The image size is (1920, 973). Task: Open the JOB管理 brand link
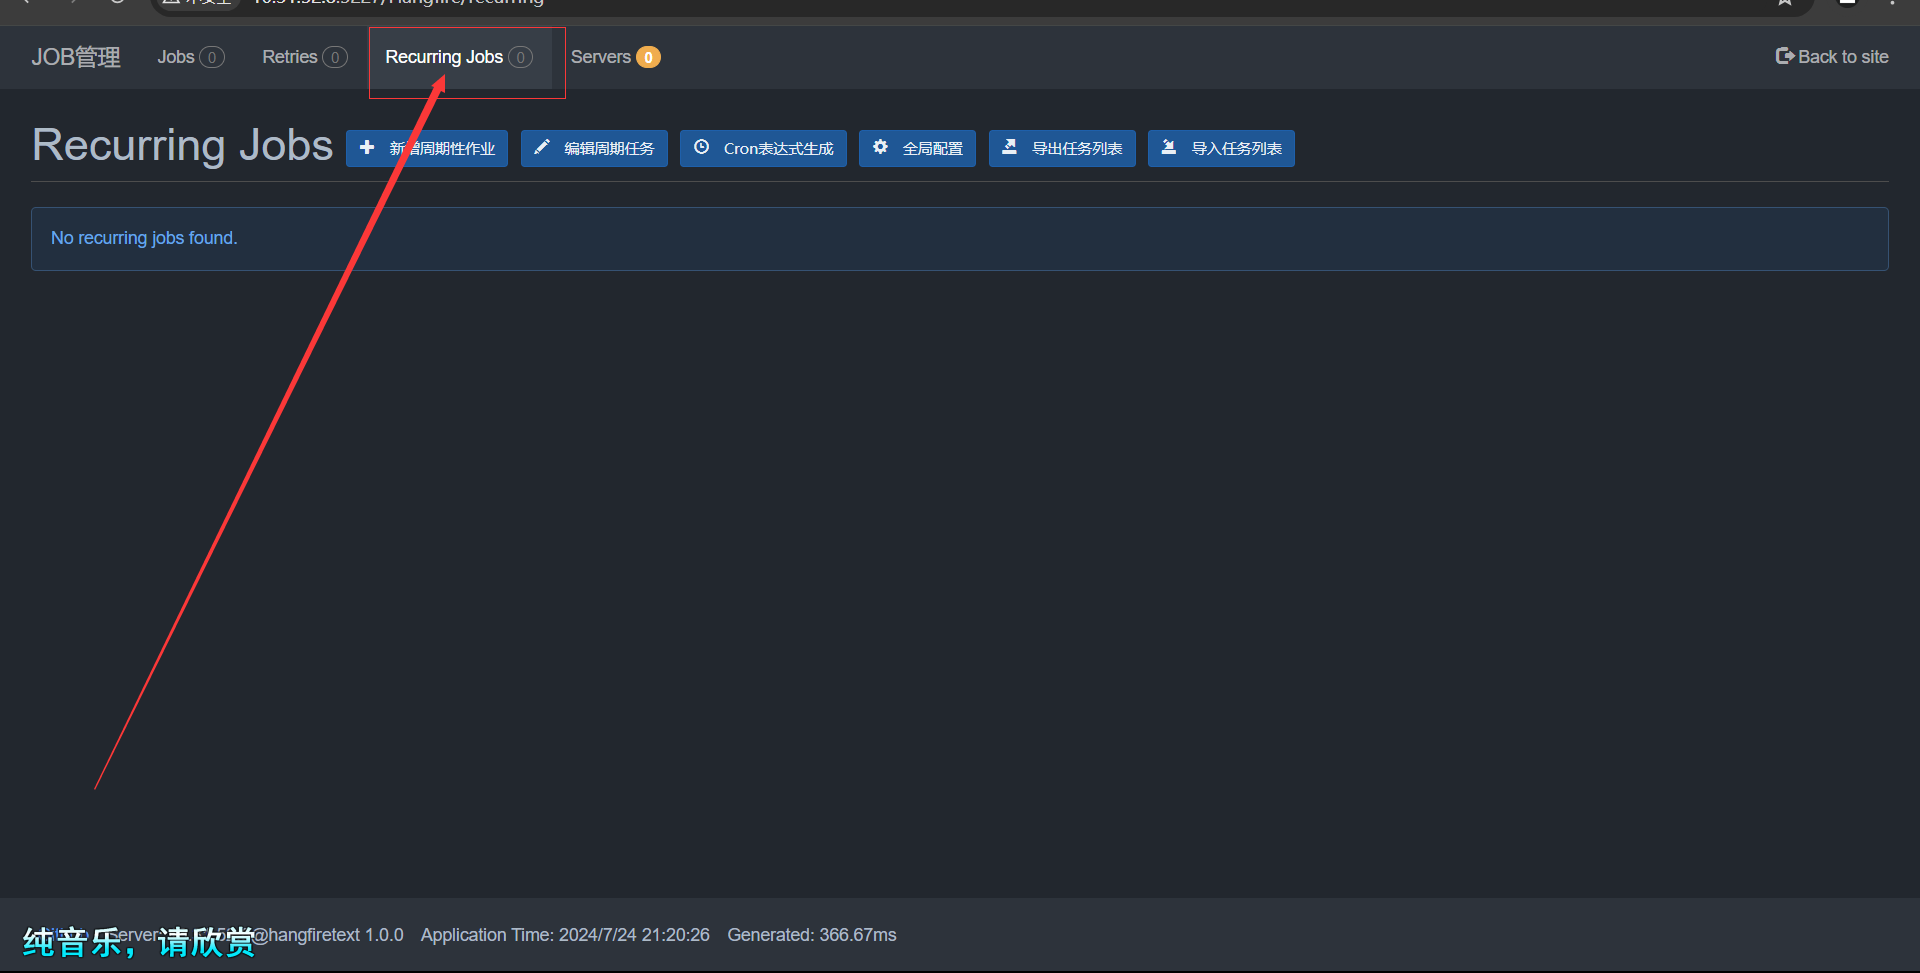point(76,57)
